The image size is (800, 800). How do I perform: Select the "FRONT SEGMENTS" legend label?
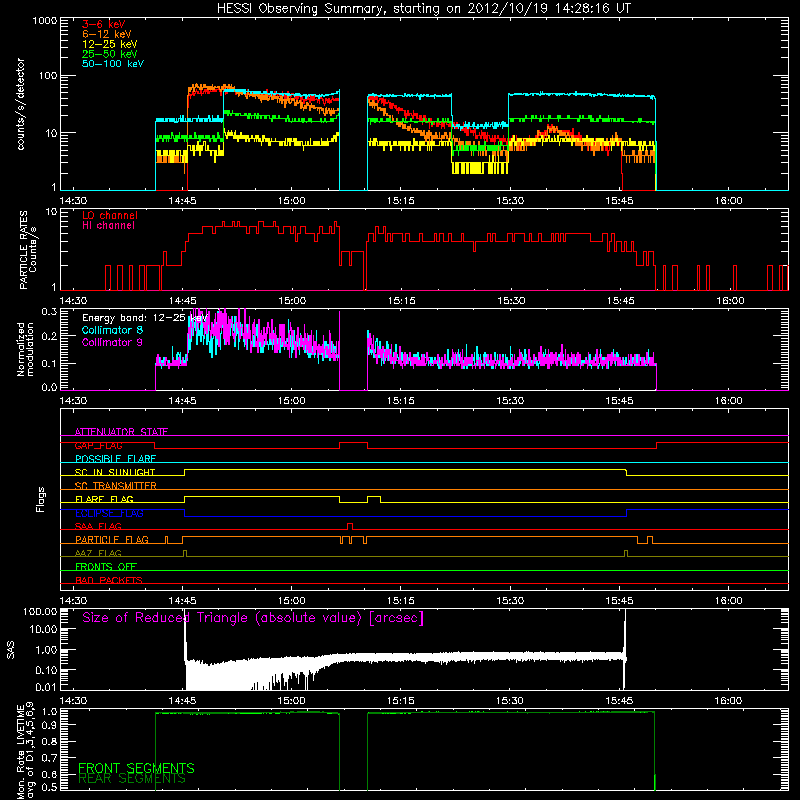coord(136,768)
